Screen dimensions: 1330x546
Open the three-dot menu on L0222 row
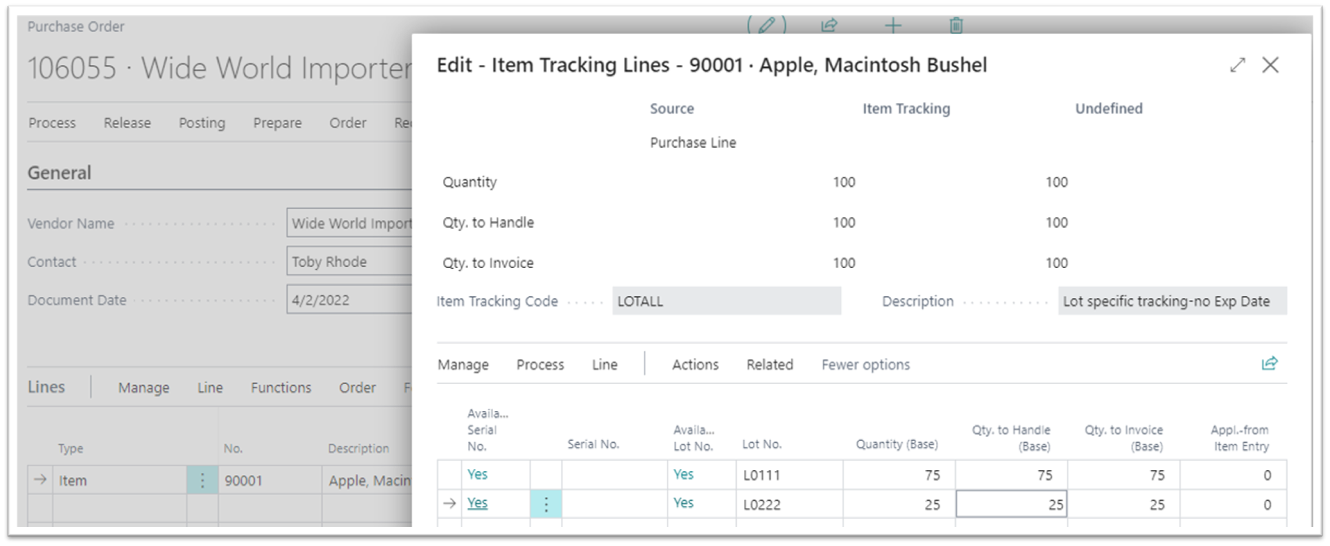(546, 505)
